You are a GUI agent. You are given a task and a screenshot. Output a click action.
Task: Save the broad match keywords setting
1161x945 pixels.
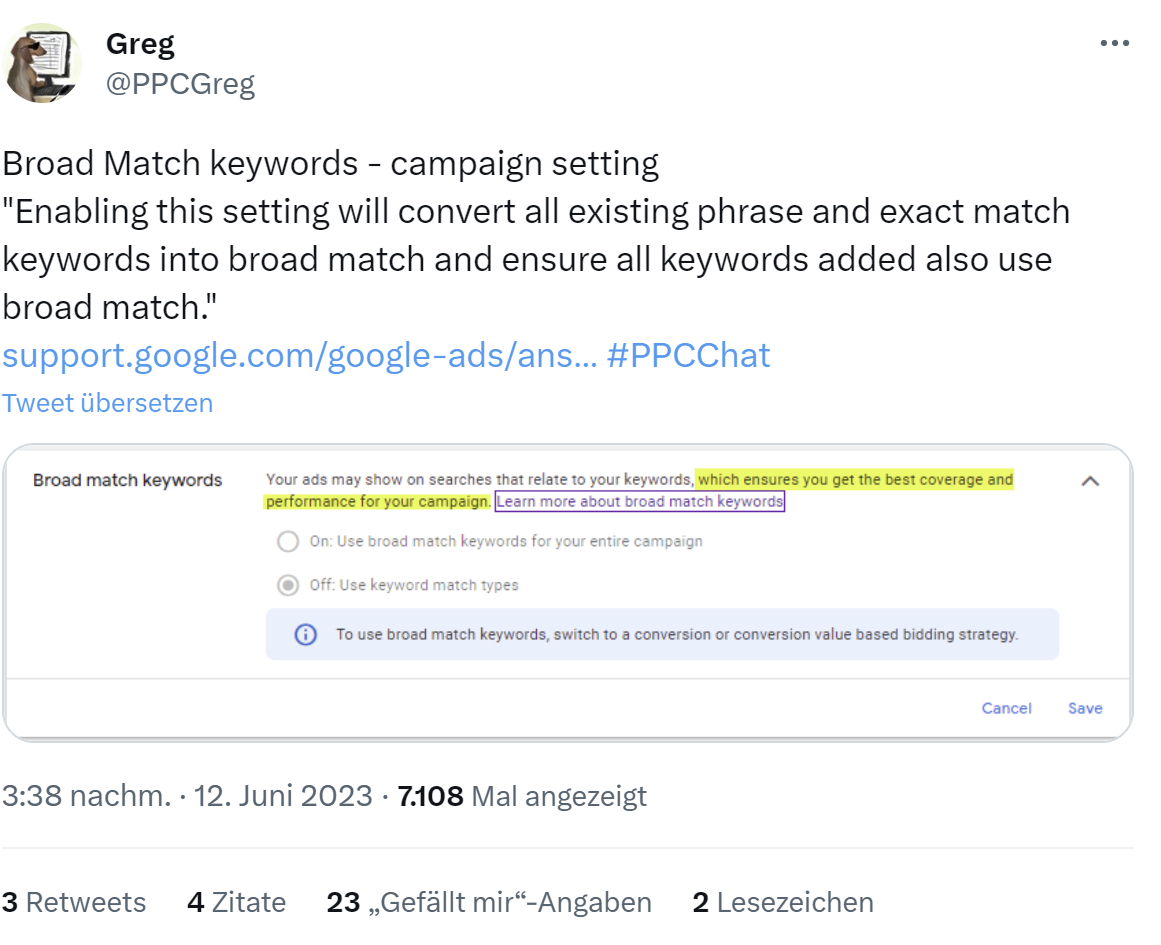[1084, 708]
